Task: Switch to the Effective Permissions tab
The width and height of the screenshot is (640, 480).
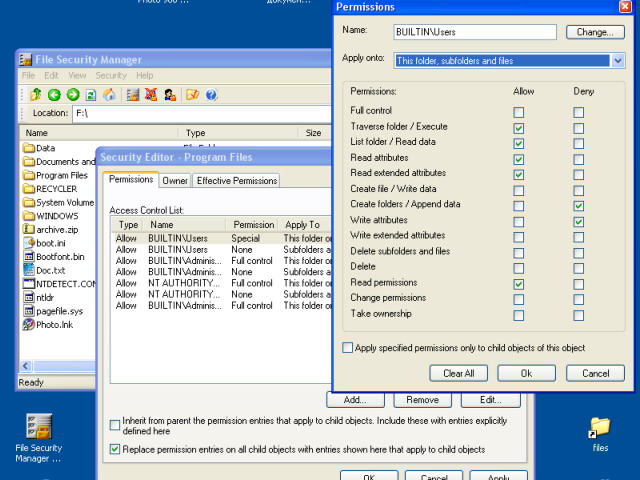Action: pyautogui.click(x=237, y=181)
